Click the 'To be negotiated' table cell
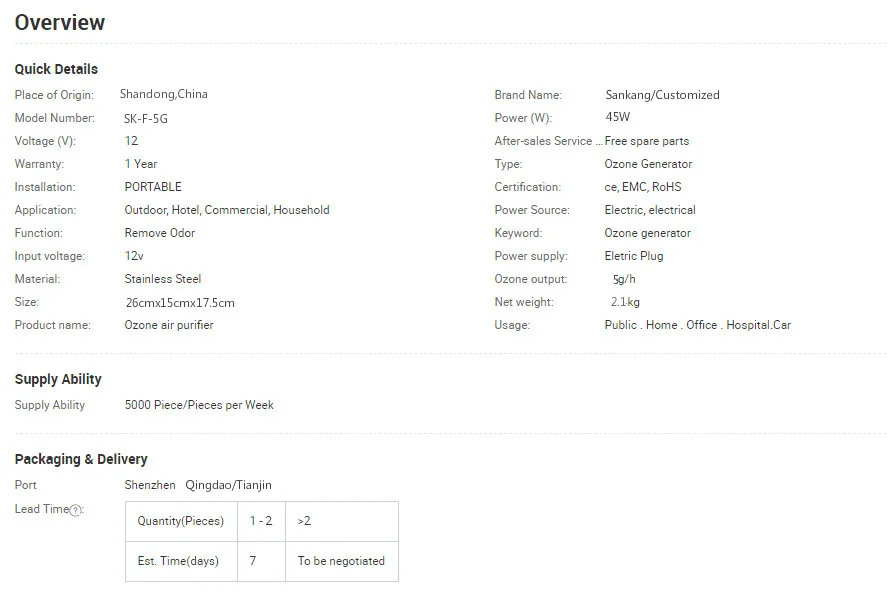Screen dimensions: 888x598 [x=341, y=561]
